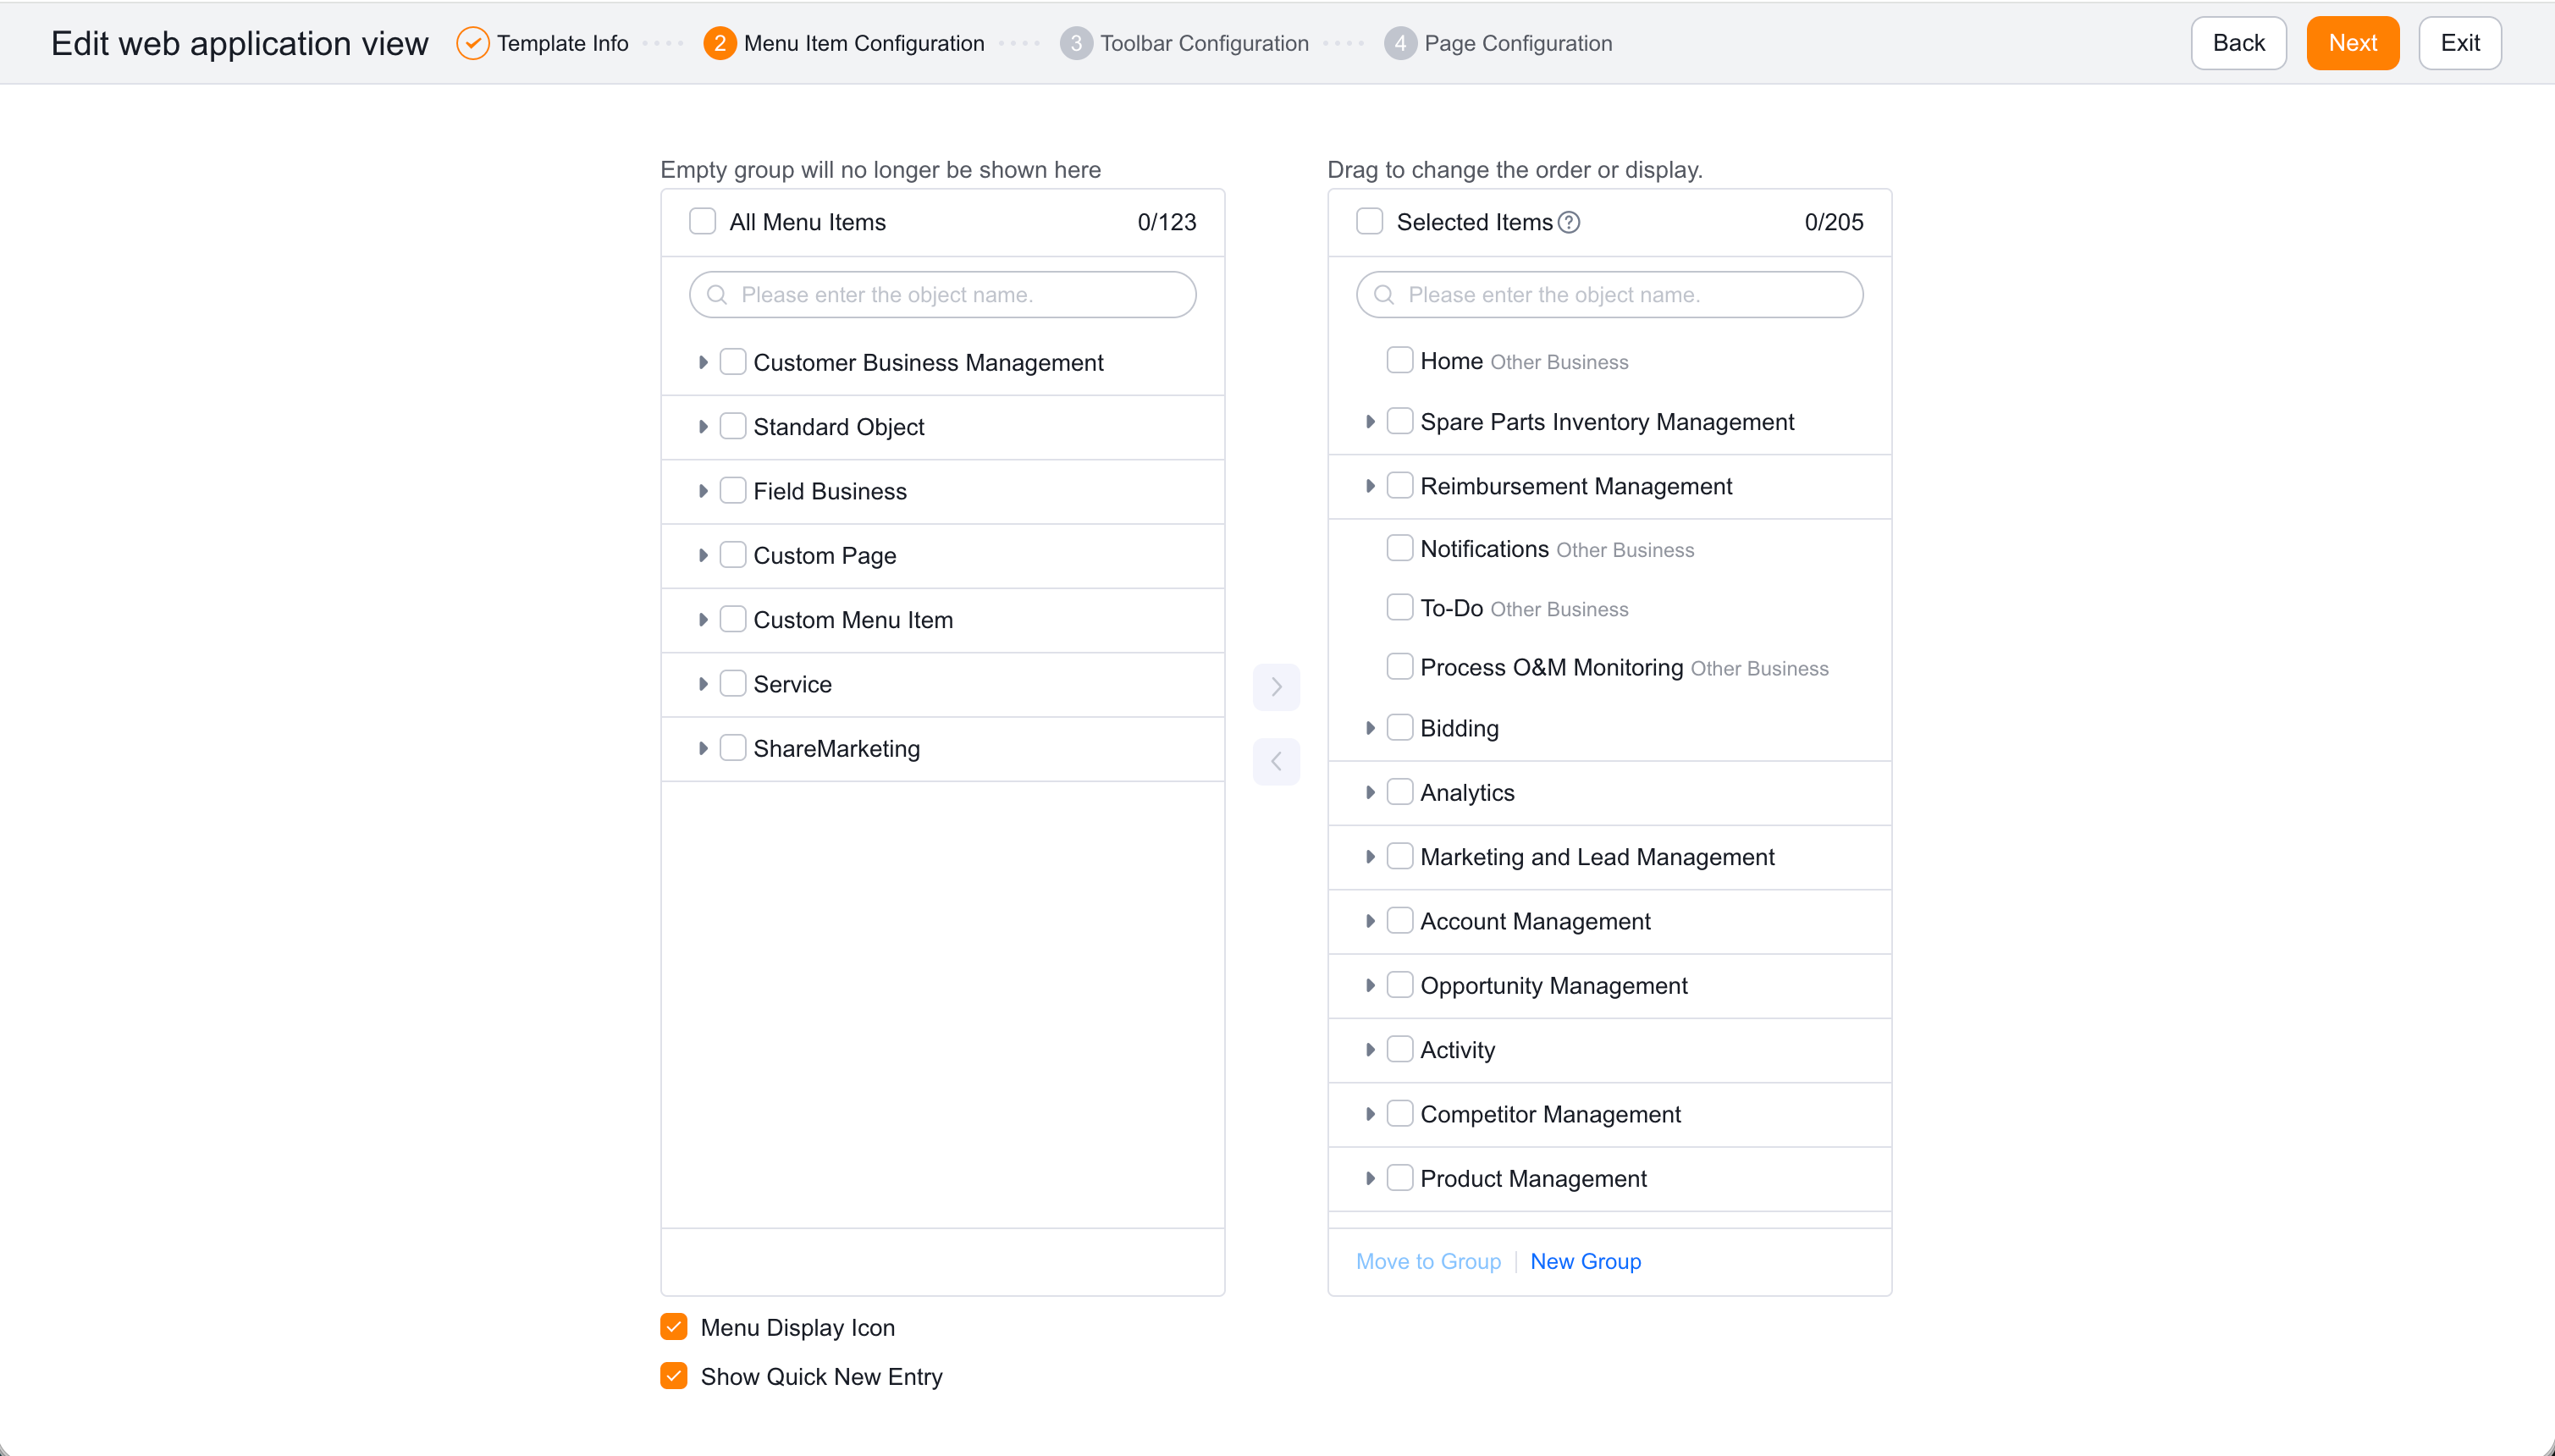The height and width of the screenshot is (1456, 2555).
Task: Select the Custom Page row label
Action: point(824,556)
